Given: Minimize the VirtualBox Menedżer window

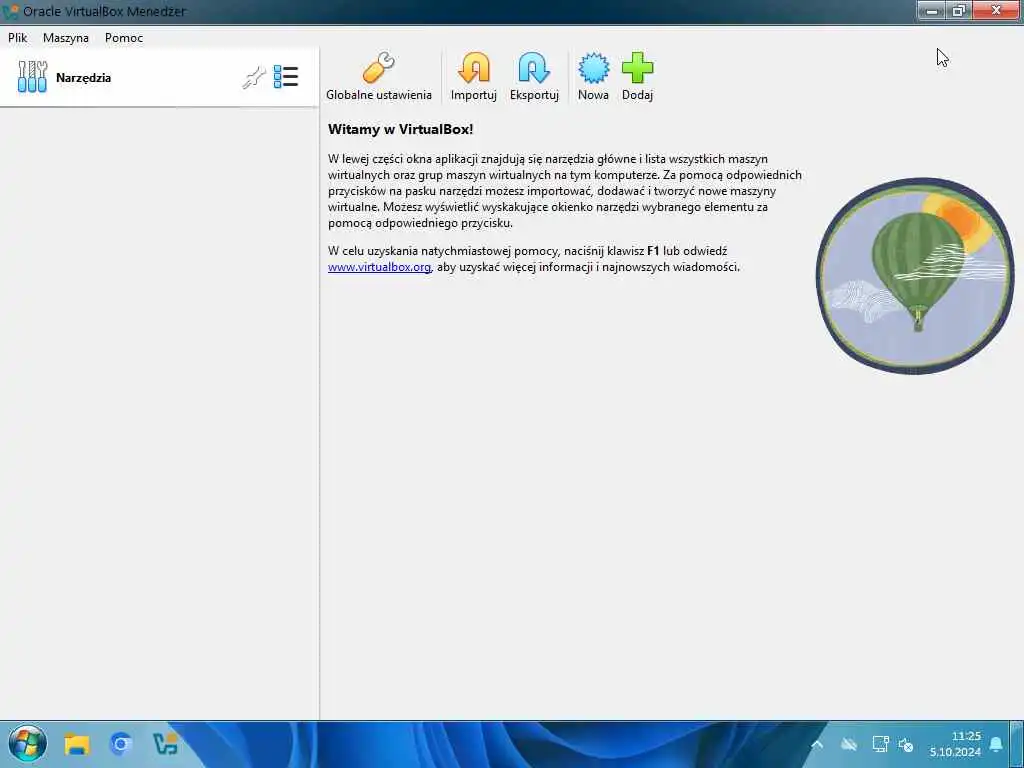Looking at the screenshot, I should point(932,10).
